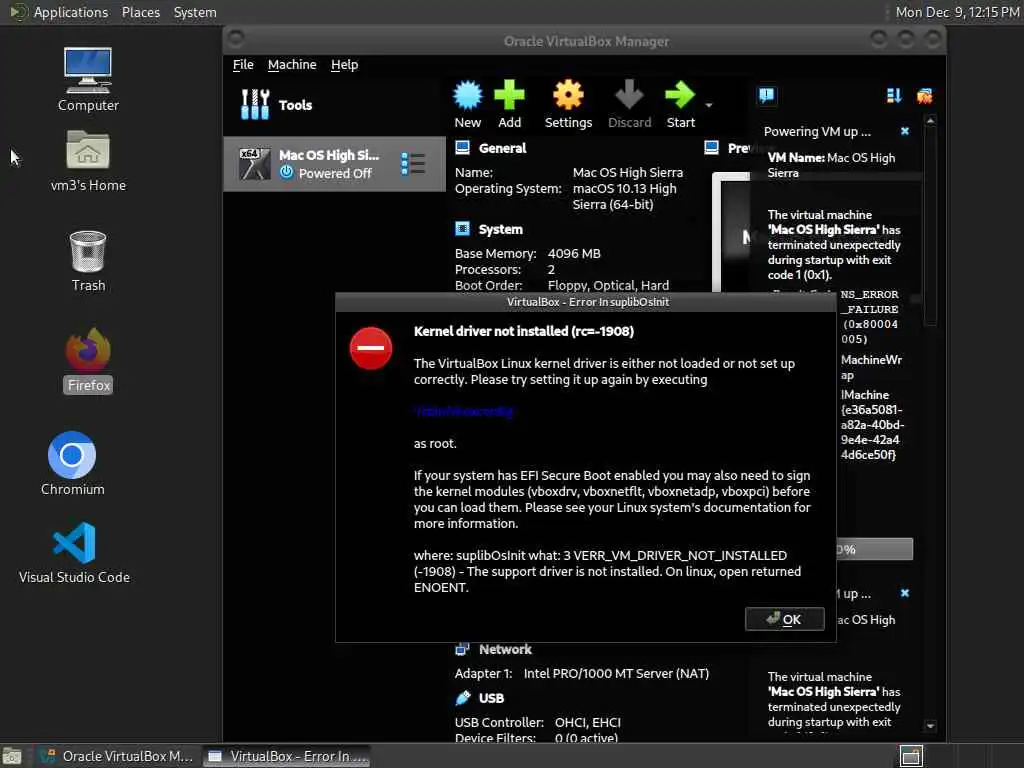Switch to the VirtualBox - Error taskbar entry
Screen dimensions: 1024x768
(x=287, y=756)
